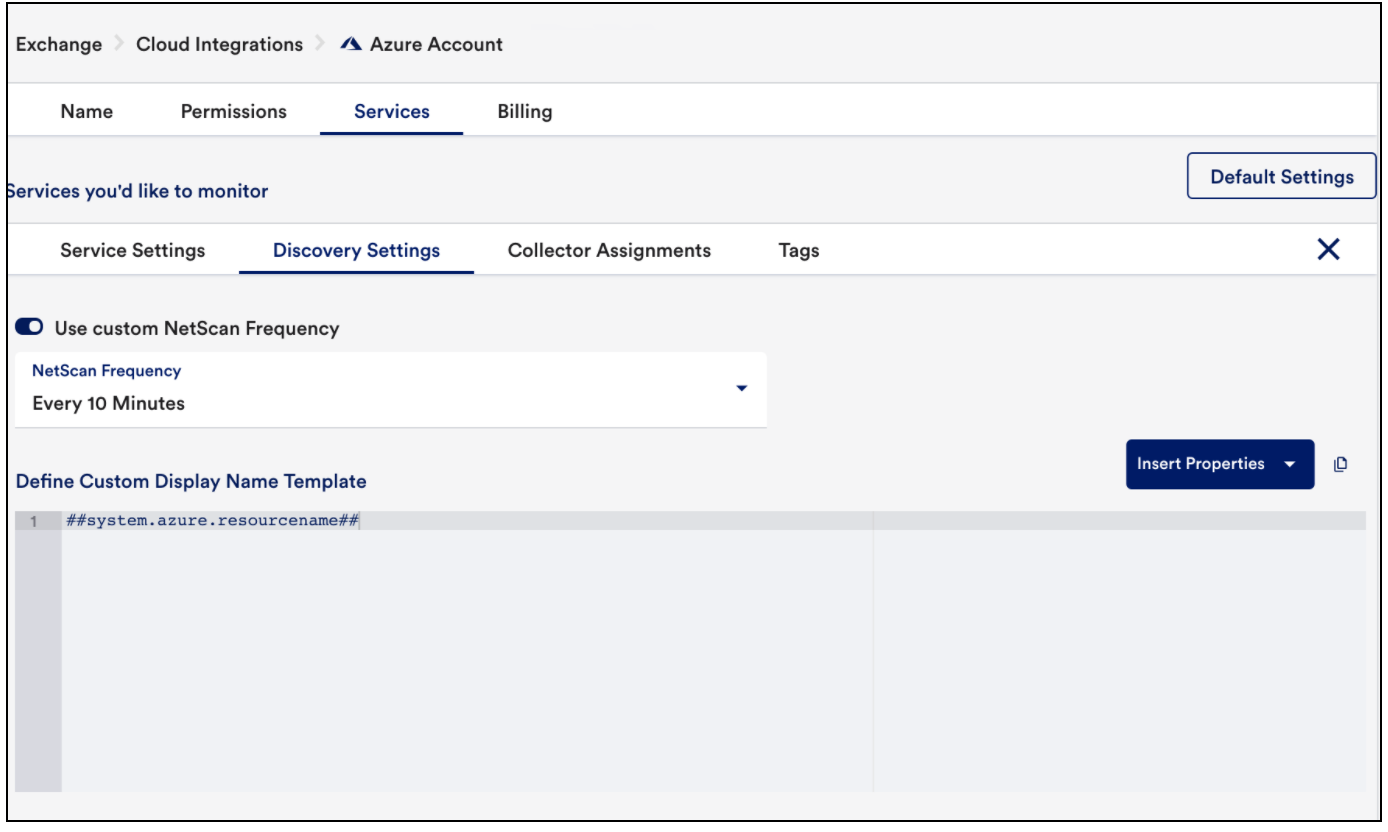Click the copy template icon
Viewport: 1388px width, 832px height.
tap(1342, 463)
